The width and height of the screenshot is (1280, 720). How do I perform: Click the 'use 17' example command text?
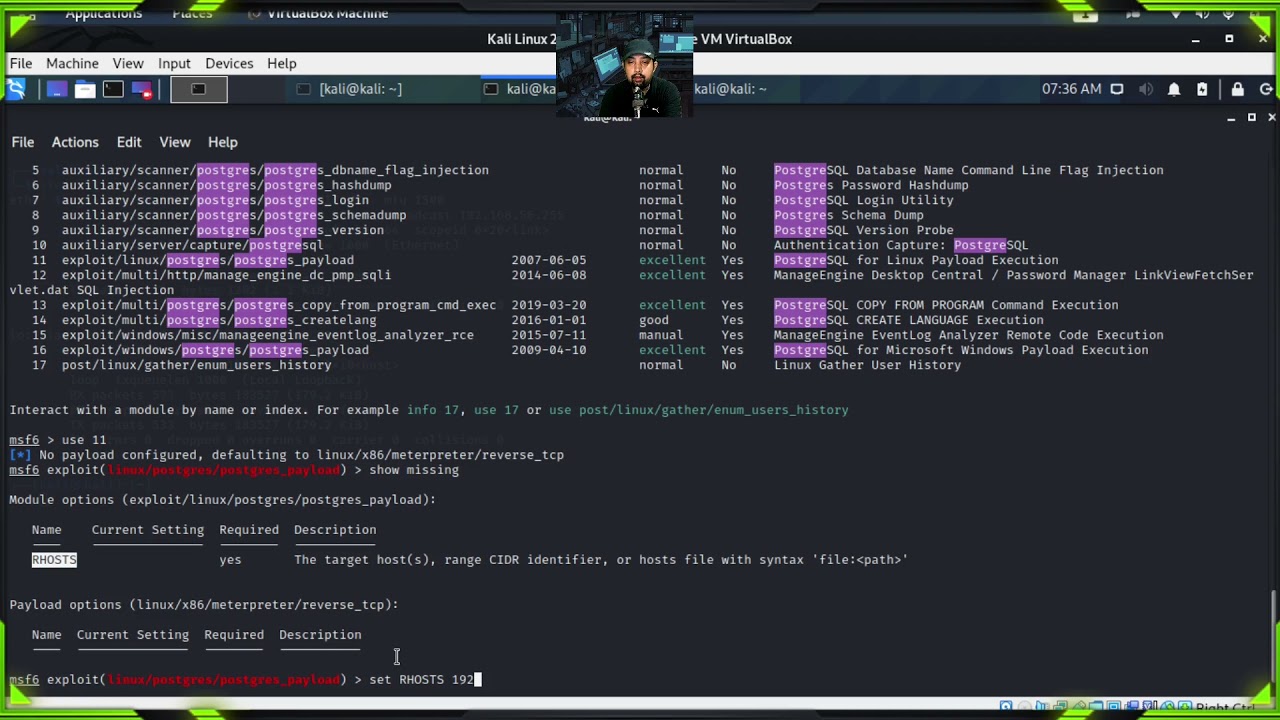point(496,410)
